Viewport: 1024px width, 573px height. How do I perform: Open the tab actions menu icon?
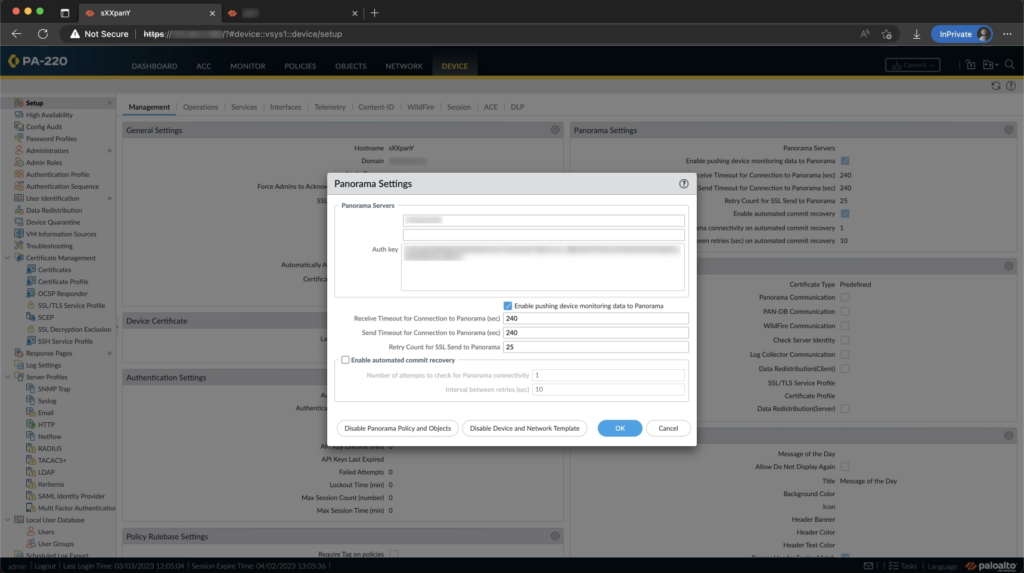pyautogui.click(x=65, y=12)
